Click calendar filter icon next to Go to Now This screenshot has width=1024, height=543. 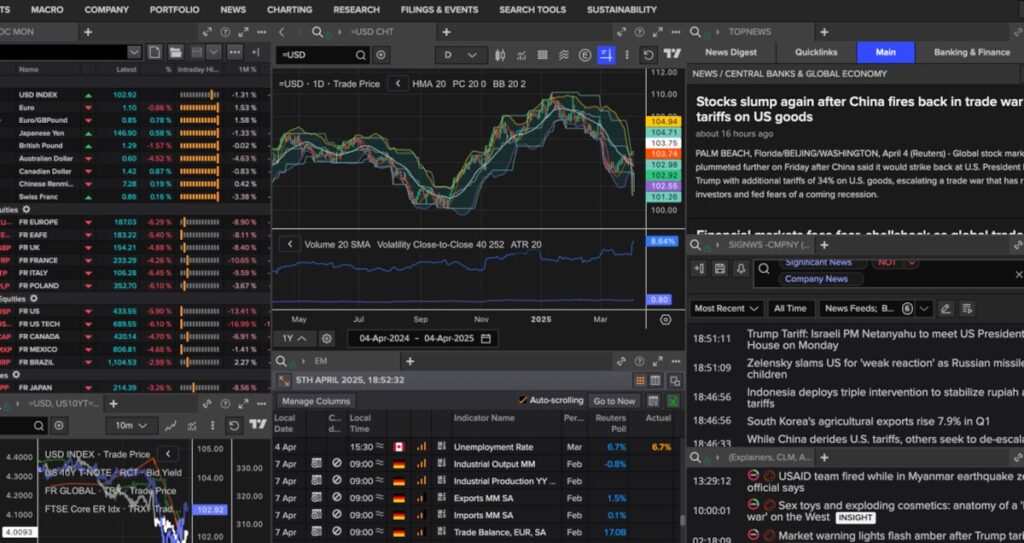click(652, 401)
